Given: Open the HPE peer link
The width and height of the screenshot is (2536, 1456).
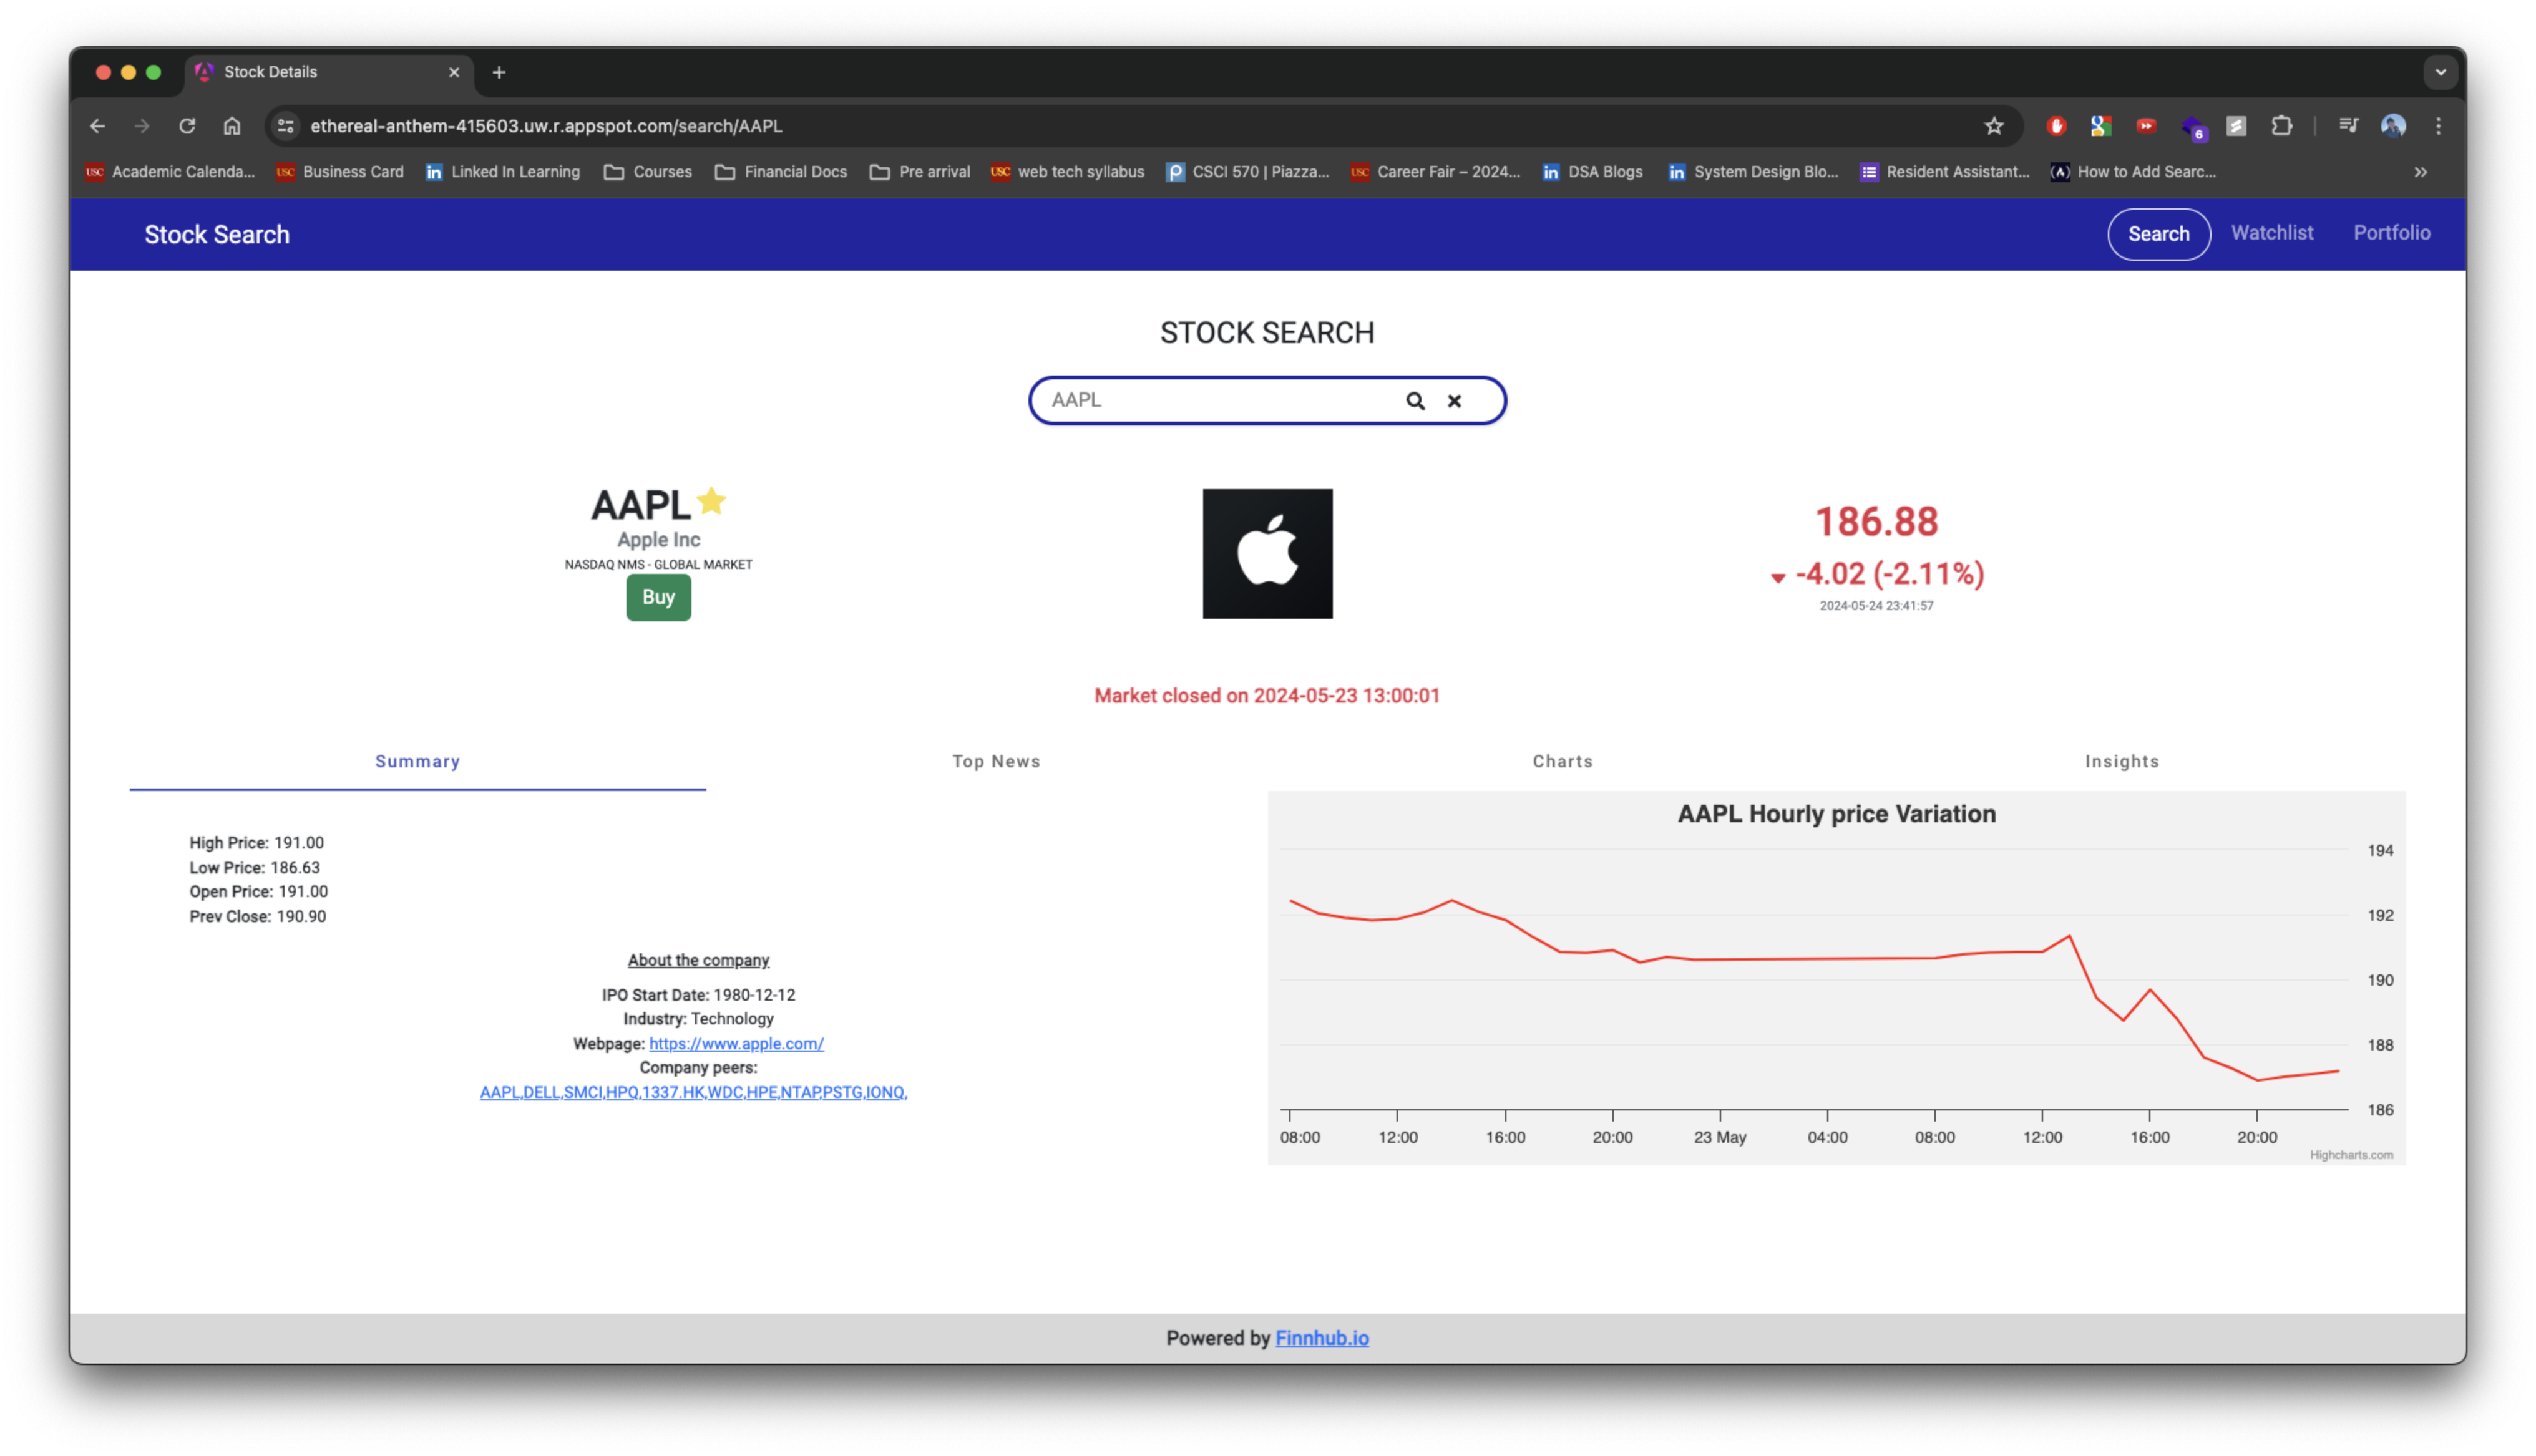Looking at the screenshot, I should (x=761, y=1092).
